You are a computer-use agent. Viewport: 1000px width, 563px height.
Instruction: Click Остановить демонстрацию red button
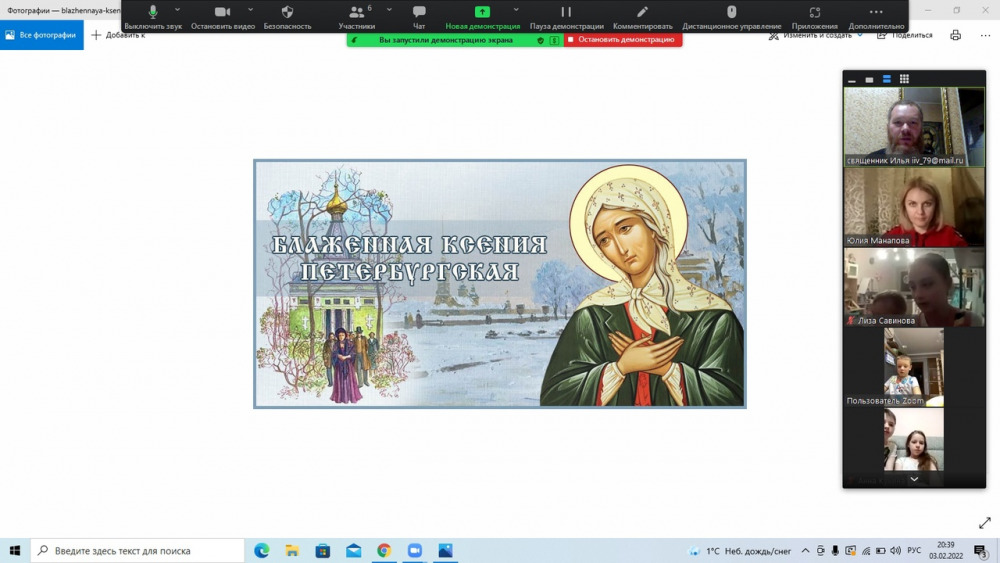(x=622, y=40)
